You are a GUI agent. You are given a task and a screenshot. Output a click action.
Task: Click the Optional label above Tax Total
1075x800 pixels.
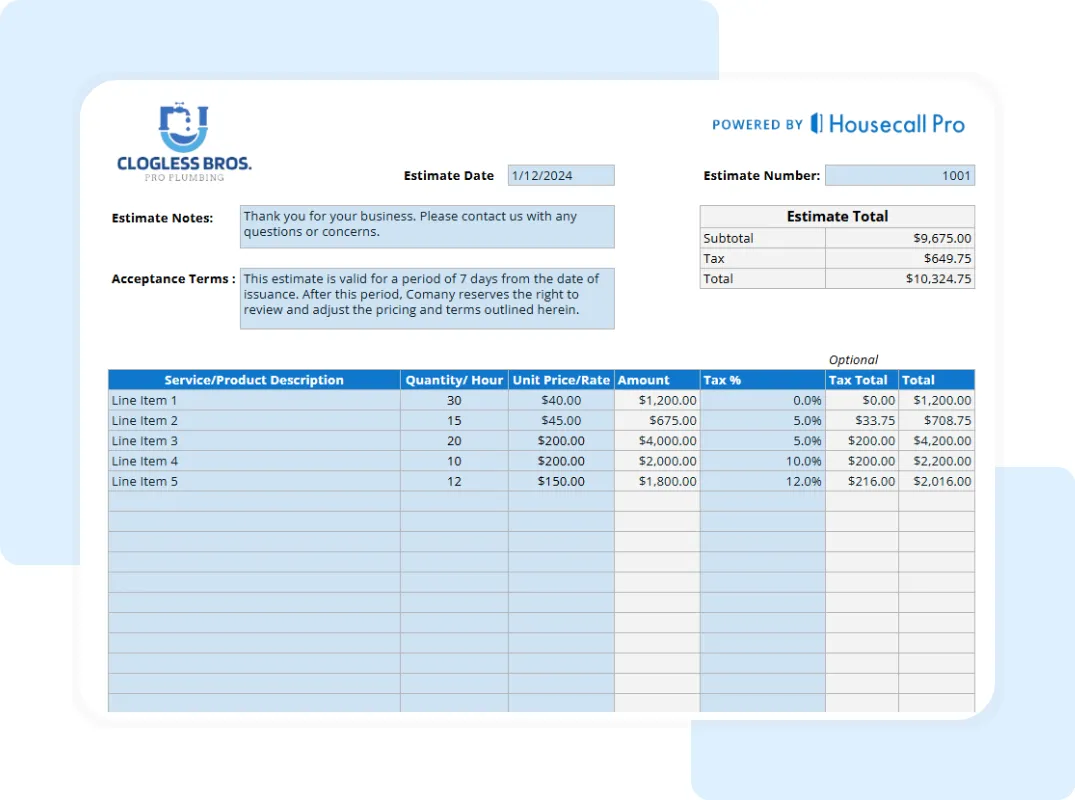[853, 359]
